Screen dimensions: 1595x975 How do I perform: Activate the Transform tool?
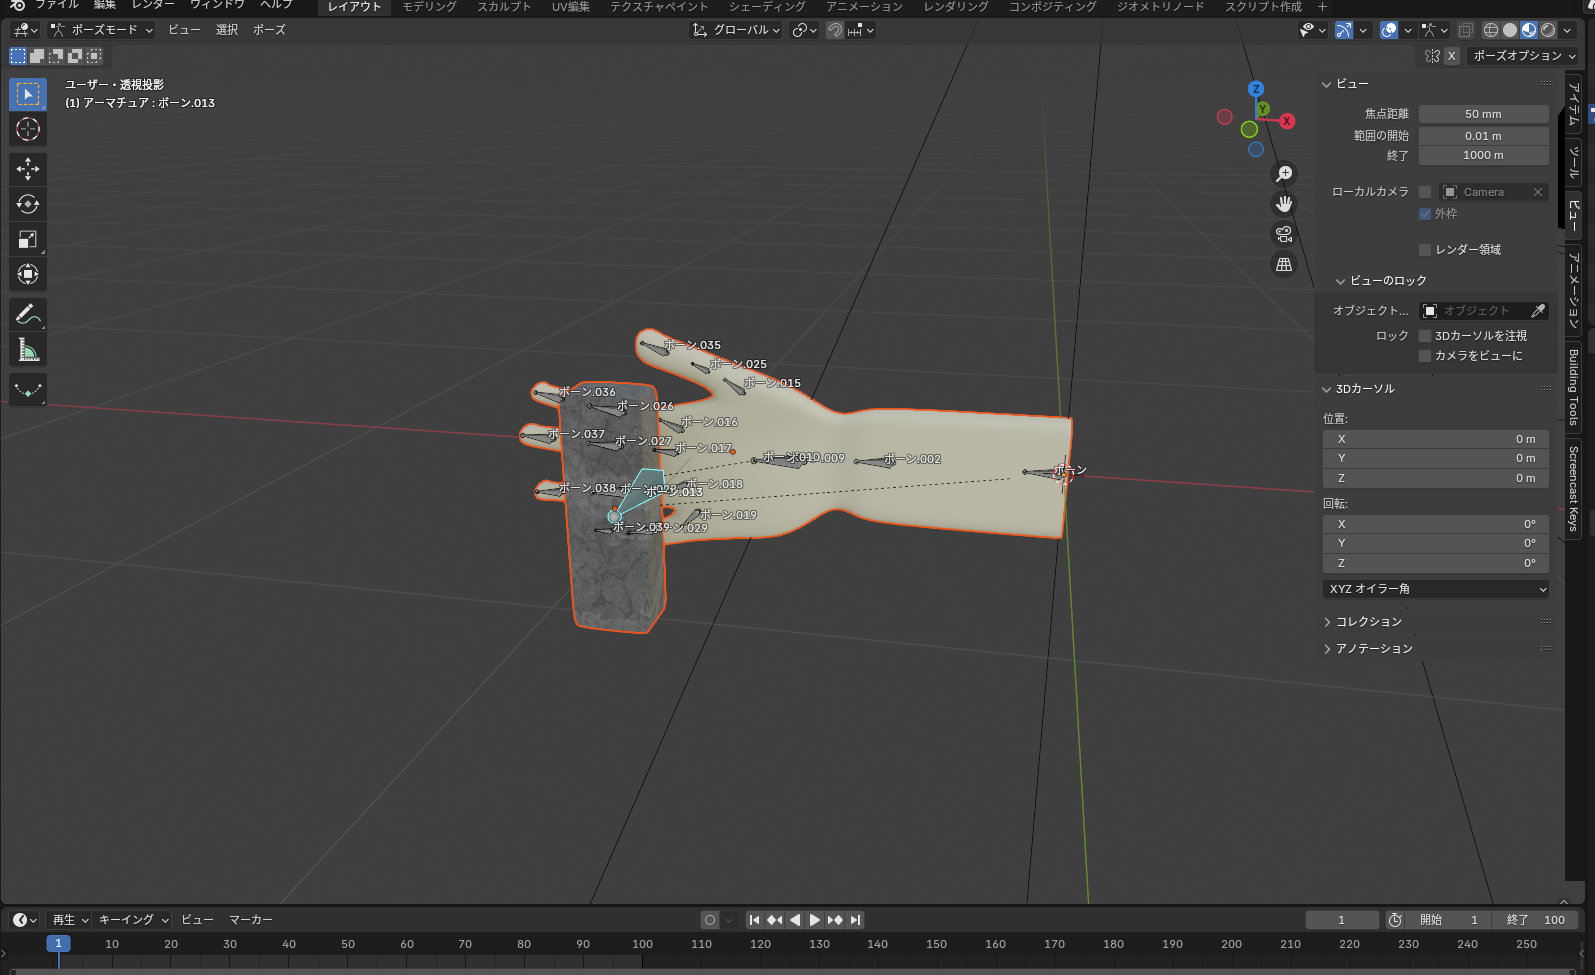coord(28,274)
